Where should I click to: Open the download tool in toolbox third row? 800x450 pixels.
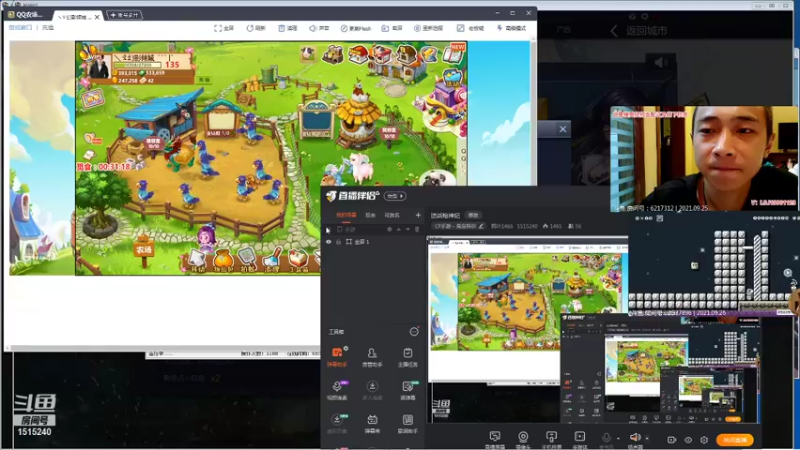337,423
